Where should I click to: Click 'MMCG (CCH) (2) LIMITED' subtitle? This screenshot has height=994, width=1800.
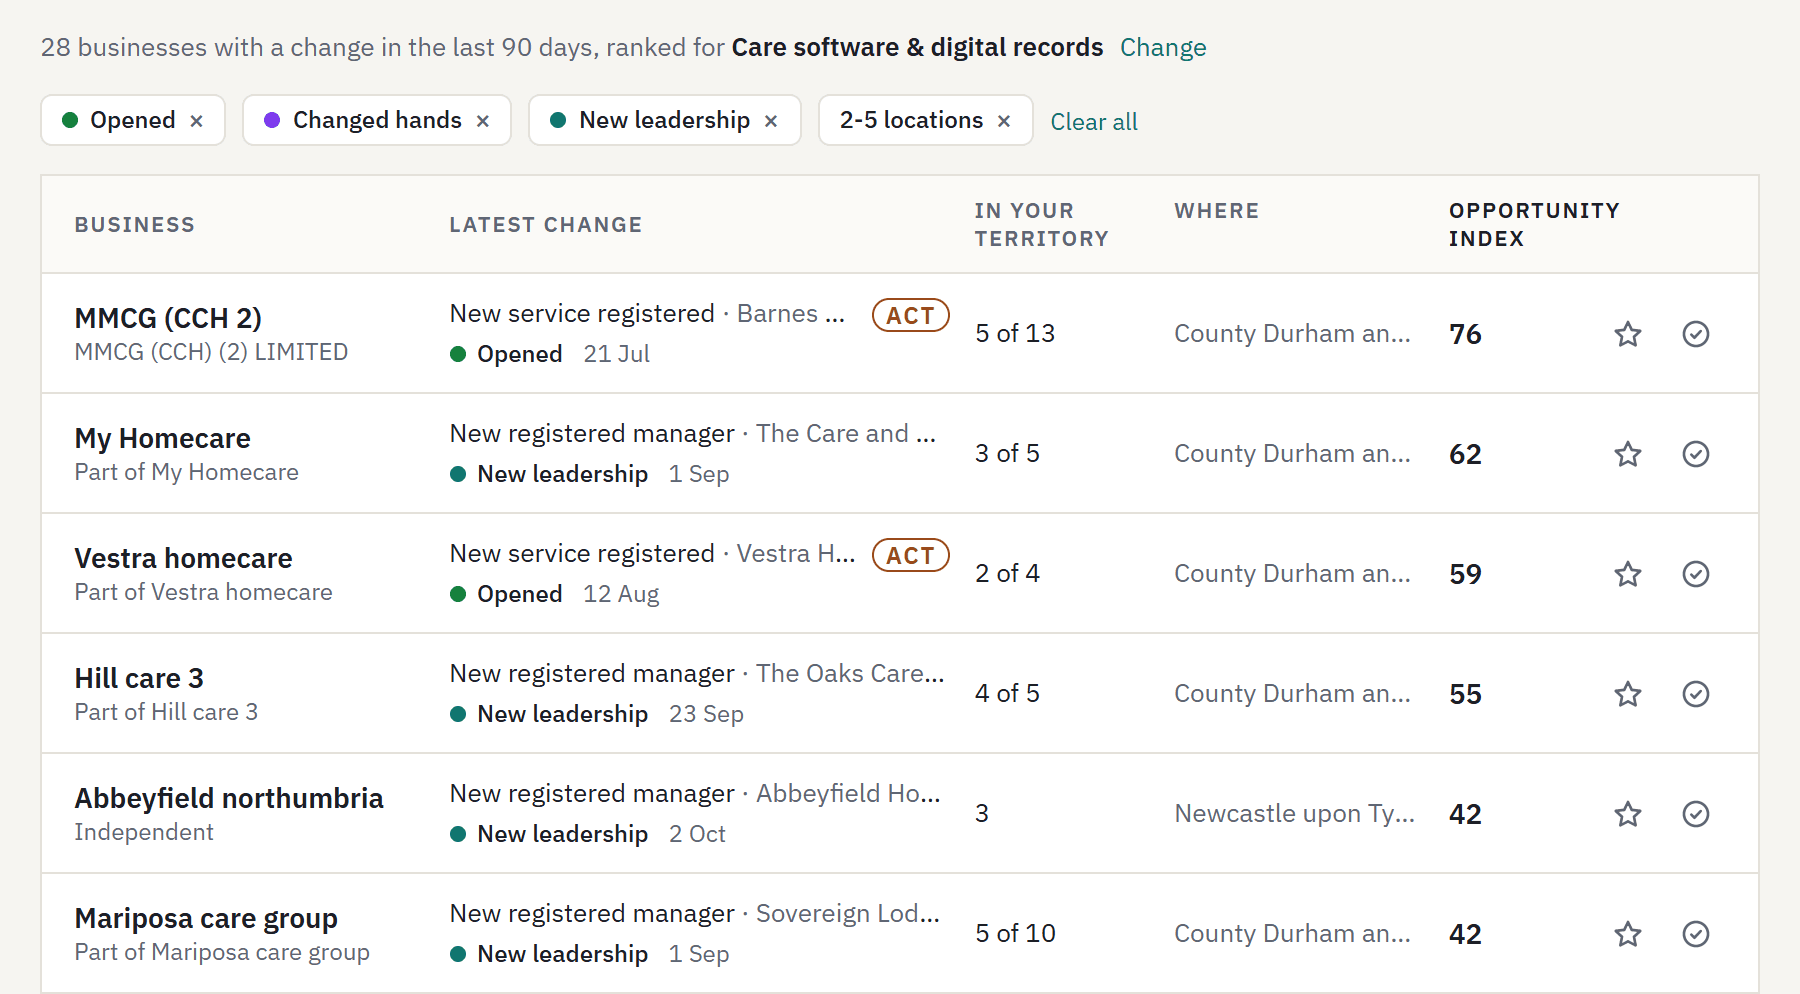pos(212,352)
